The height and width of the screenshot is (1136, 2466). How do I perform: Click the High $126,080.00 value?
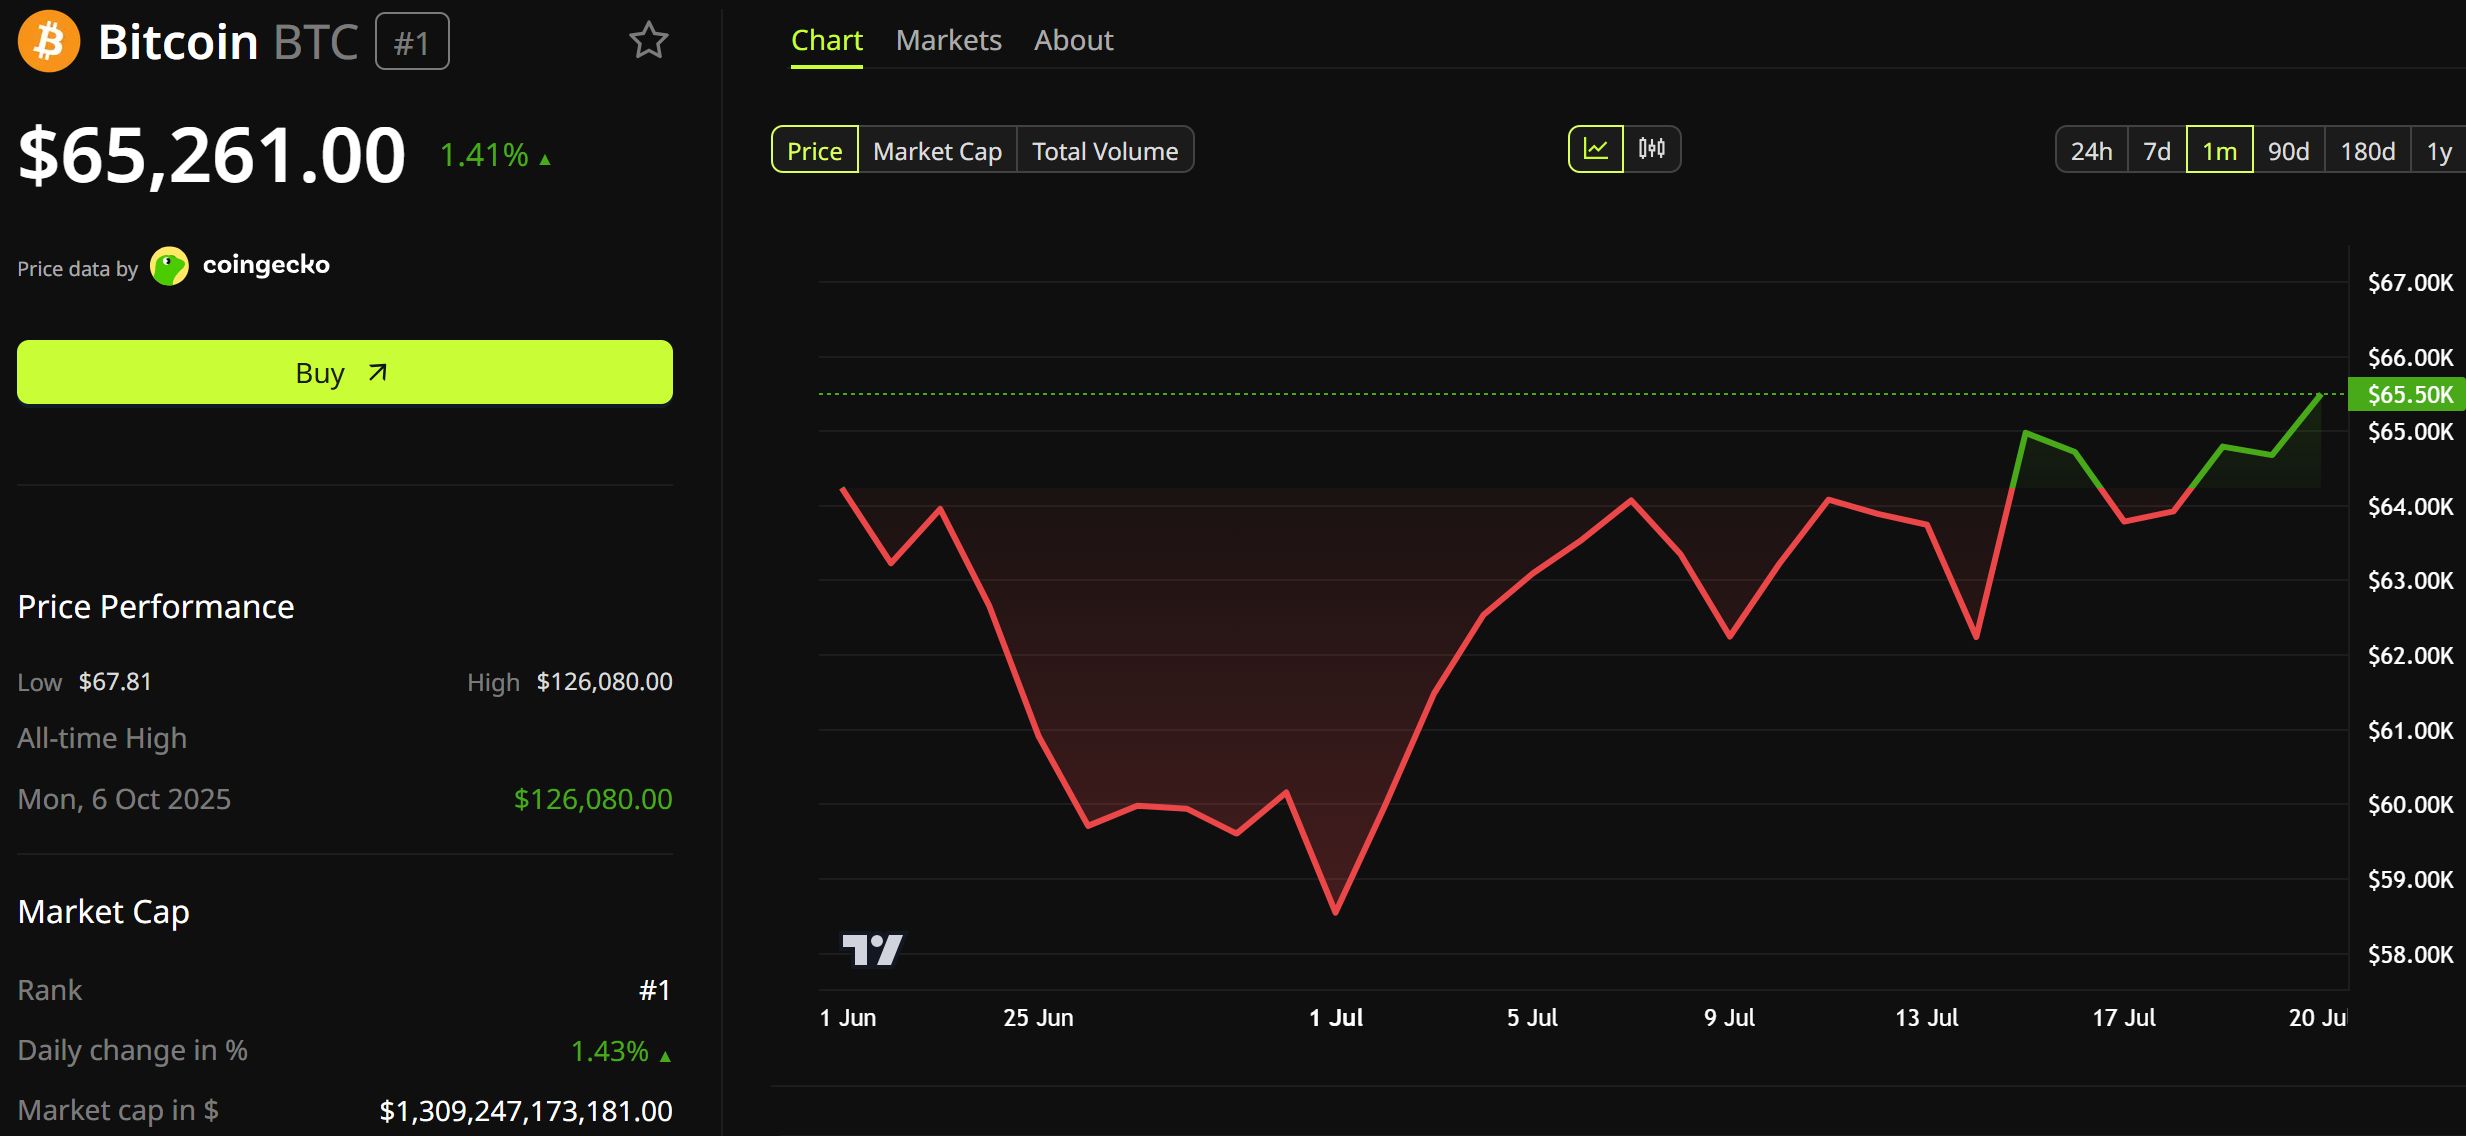[x=604, y=682]
